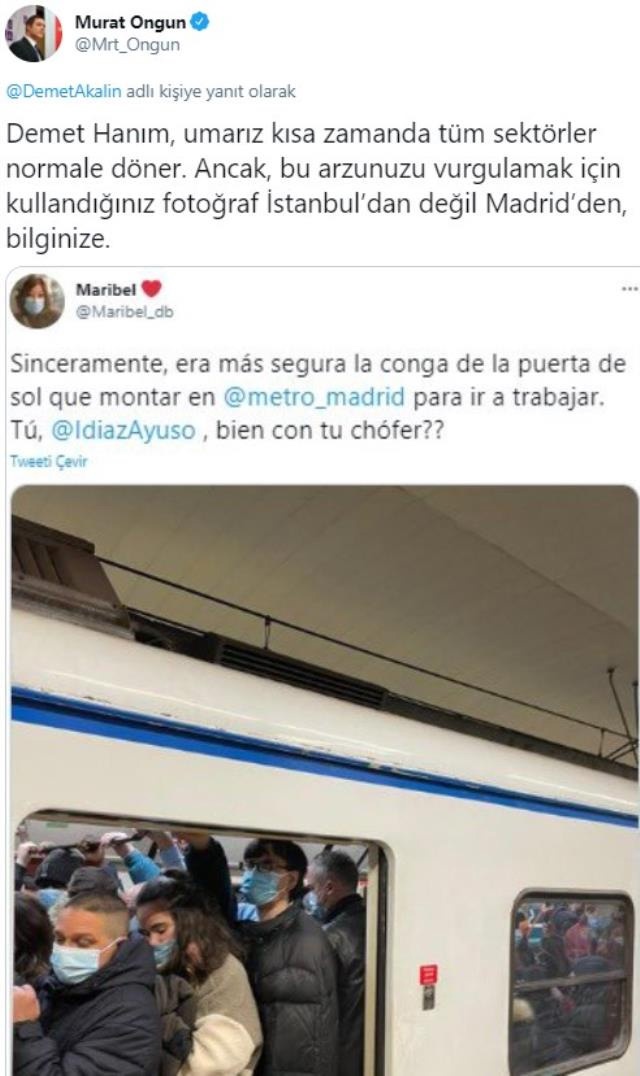Open Murat Ongun's profile picture

34,34
